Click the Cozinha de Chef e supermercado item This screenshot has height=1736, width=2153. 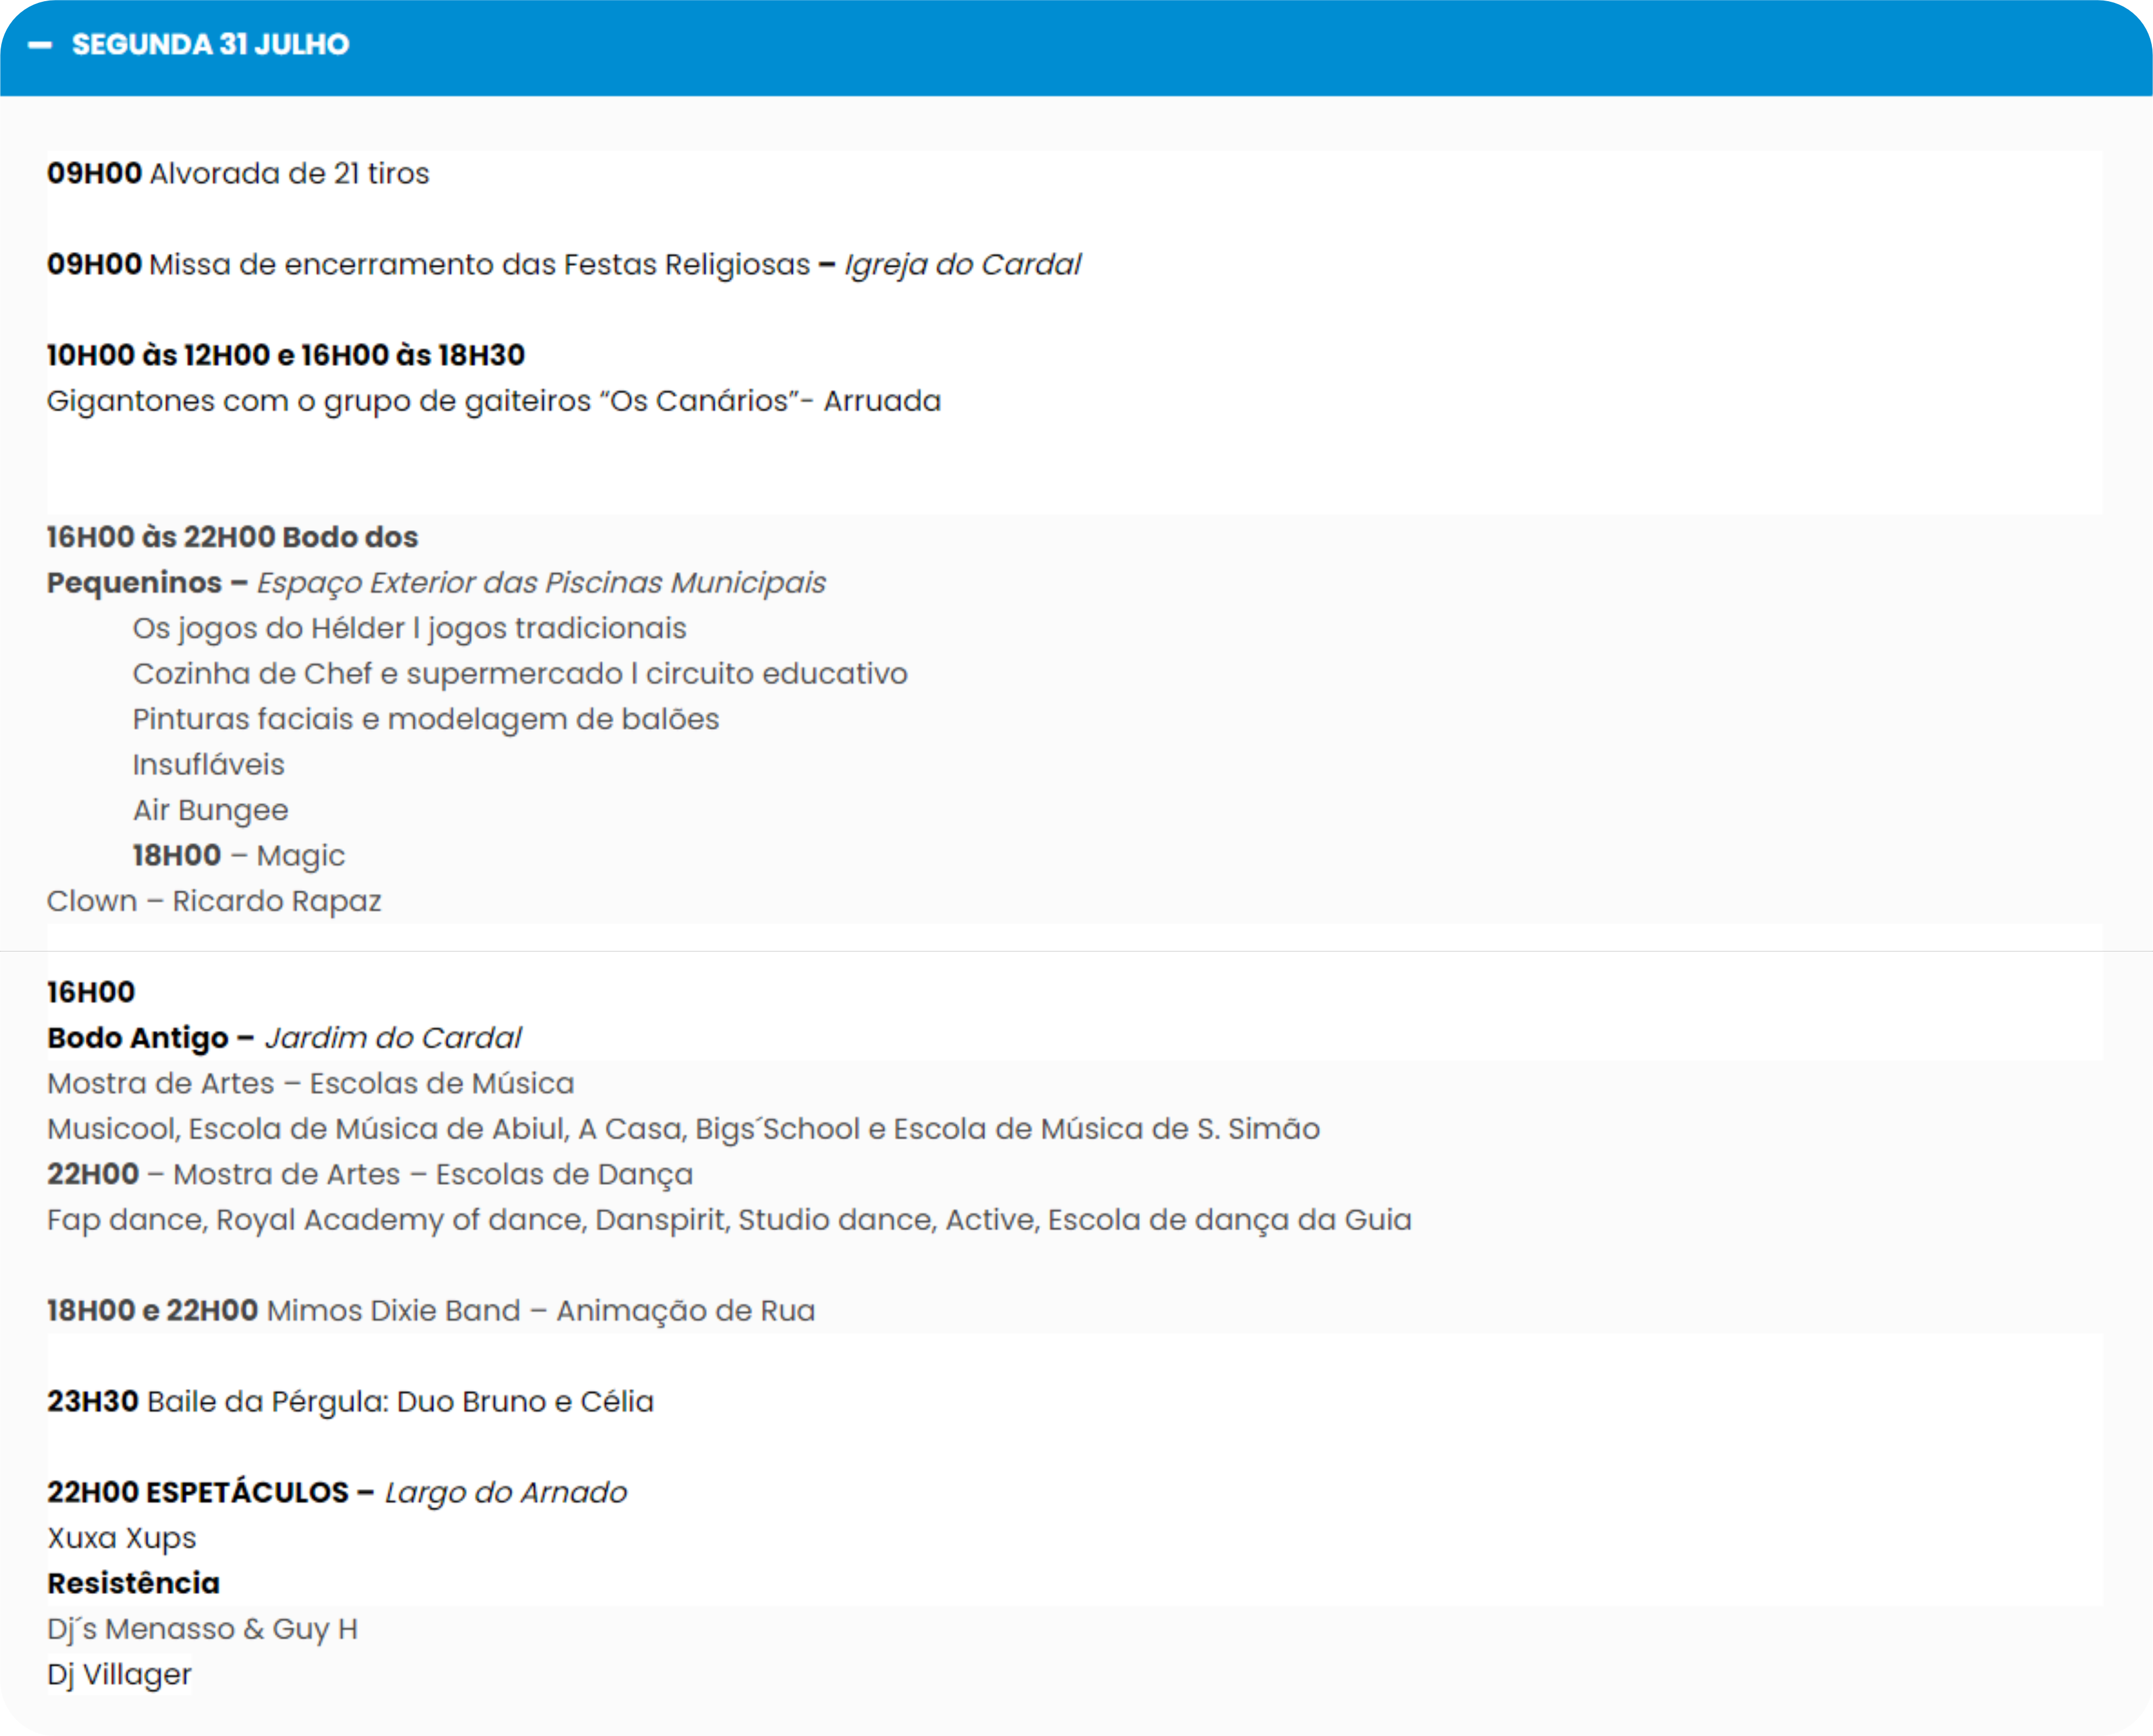[x=519, y=674]
